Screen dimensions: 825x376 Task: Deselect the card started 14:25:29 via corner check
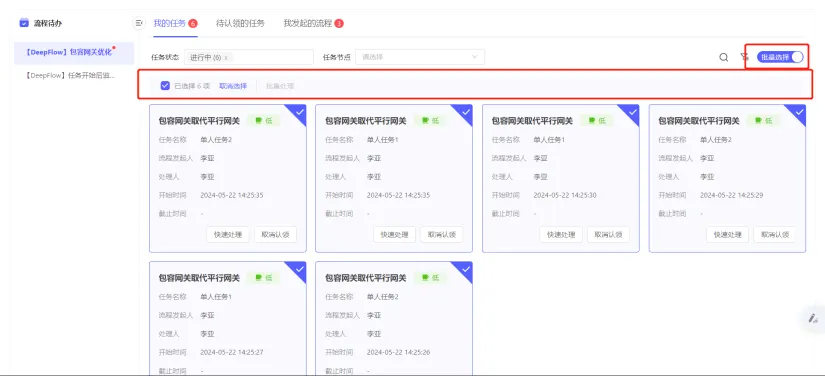point(799,112)
